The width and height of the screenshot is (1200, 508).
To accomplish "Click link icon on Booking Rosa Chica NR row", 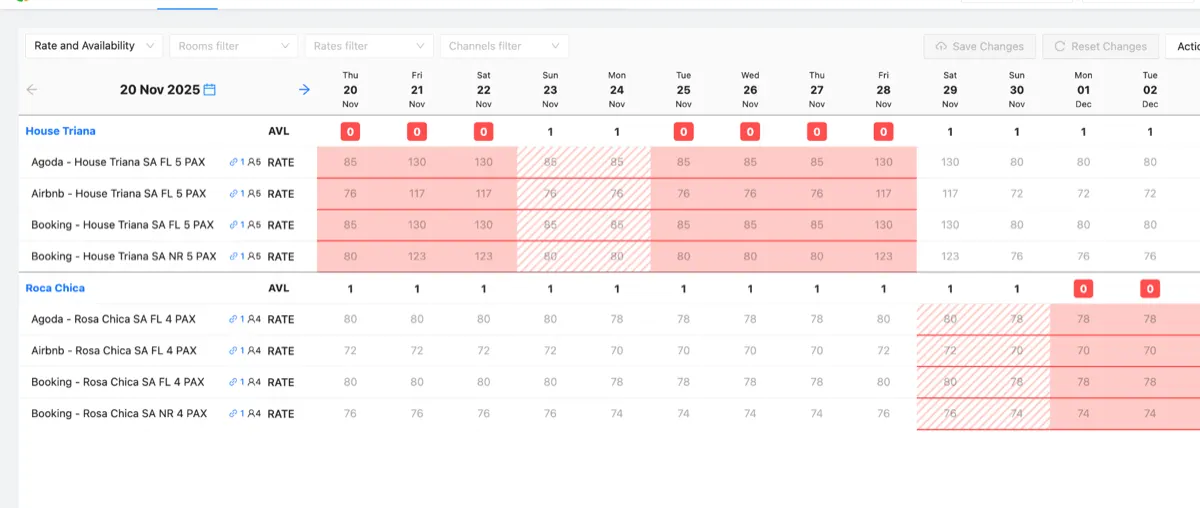I will click(233, 413).
